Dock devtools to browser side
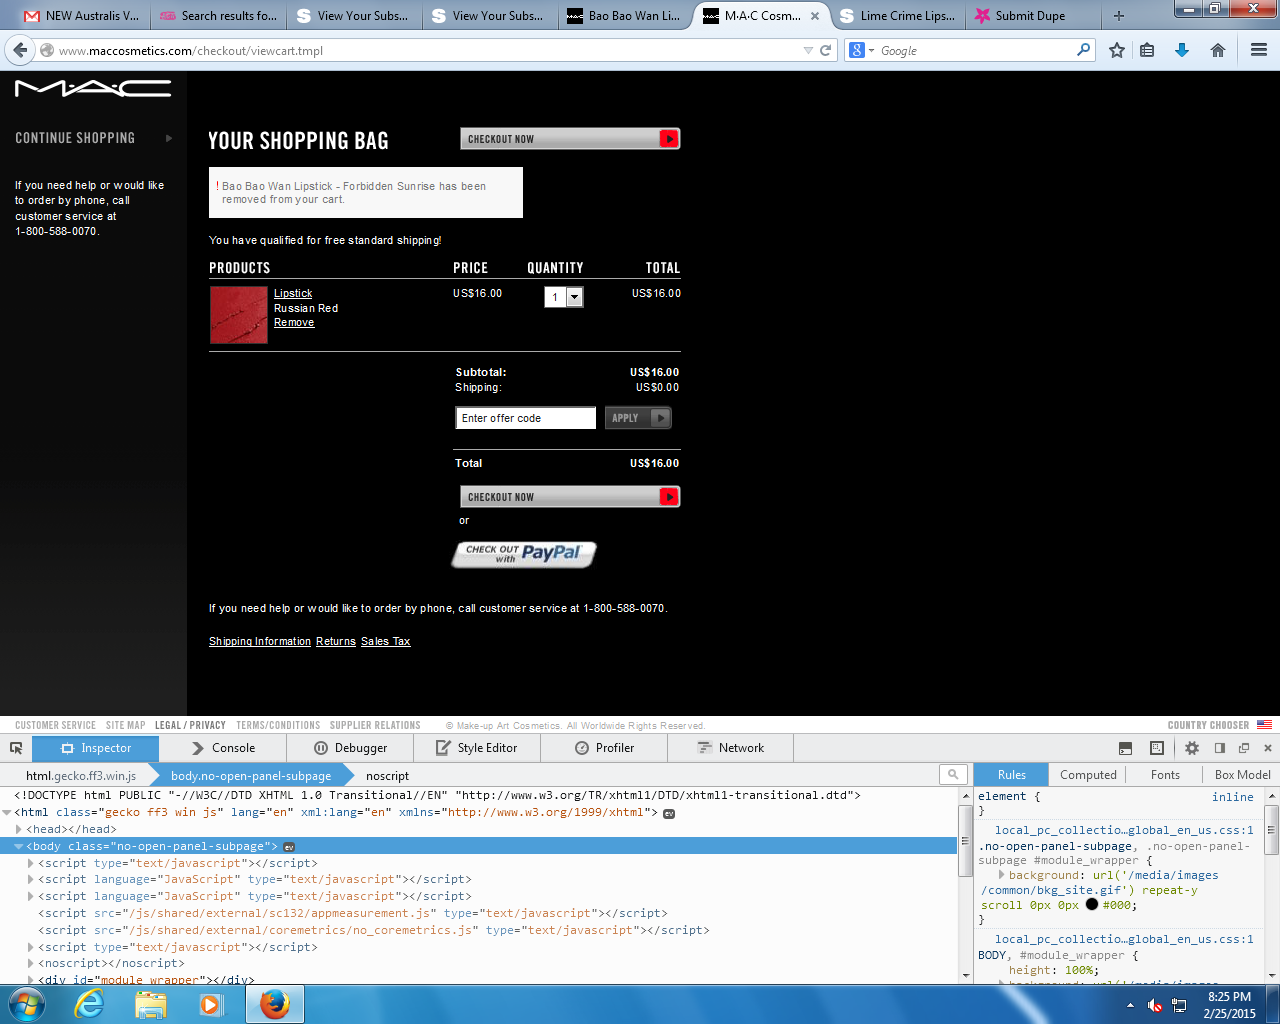Viewport: 1280px width, 1024px height. pyautogui.click(x=1219, y=748)
